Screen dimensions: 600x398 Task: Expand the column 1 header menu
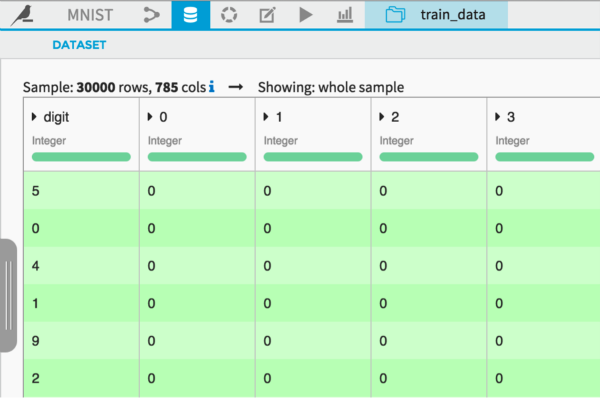[266, 117]
